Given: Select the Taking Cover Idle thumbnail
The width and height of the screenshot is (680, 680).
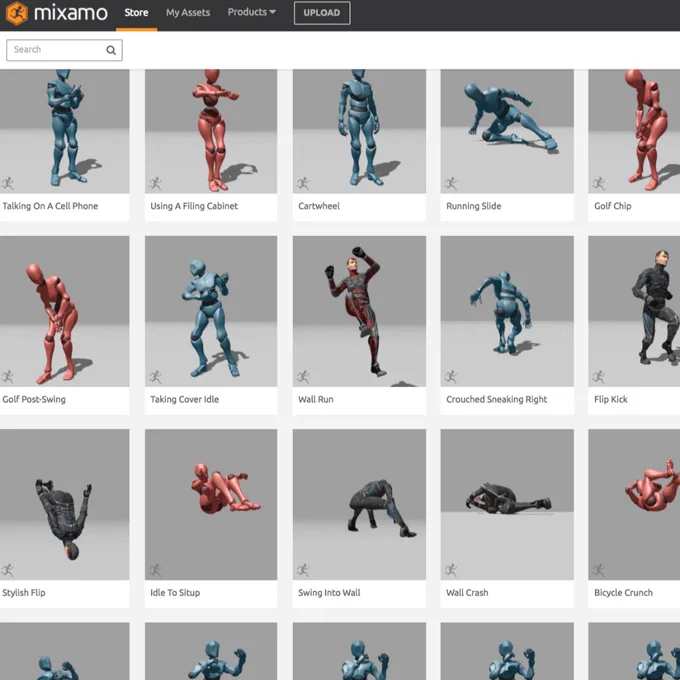Looking at the screenshot, I should (x=211, y=311).
